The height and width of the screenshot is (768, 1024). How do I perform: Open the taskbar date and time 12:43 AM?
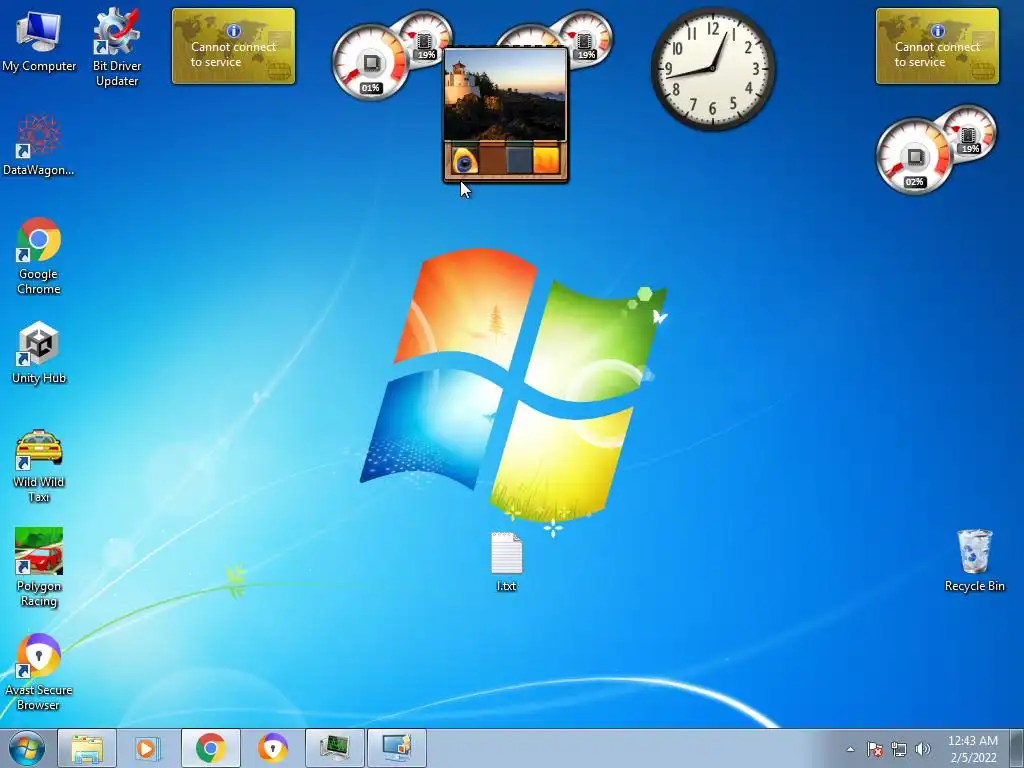(x=972, y=748)
